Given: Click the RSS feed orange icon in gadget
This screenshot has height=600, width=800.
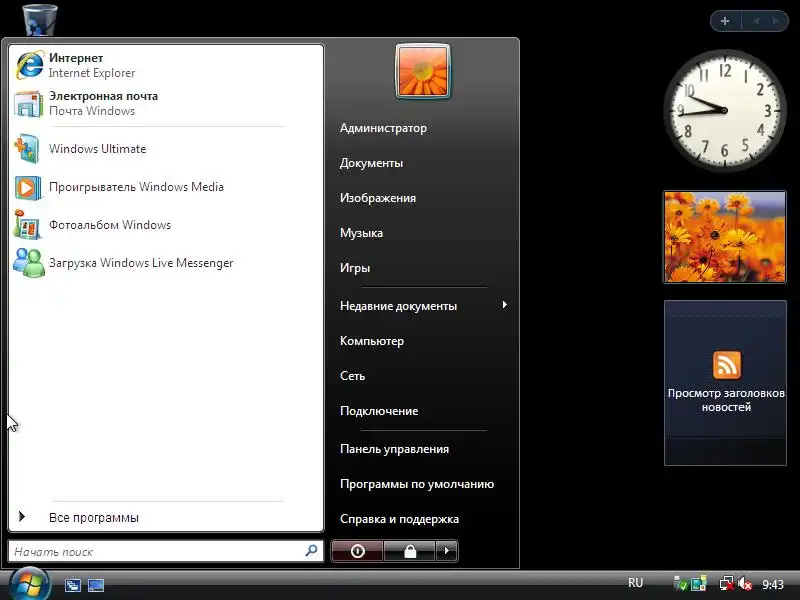Looking at the screenshot, I should tap(727, 365).
